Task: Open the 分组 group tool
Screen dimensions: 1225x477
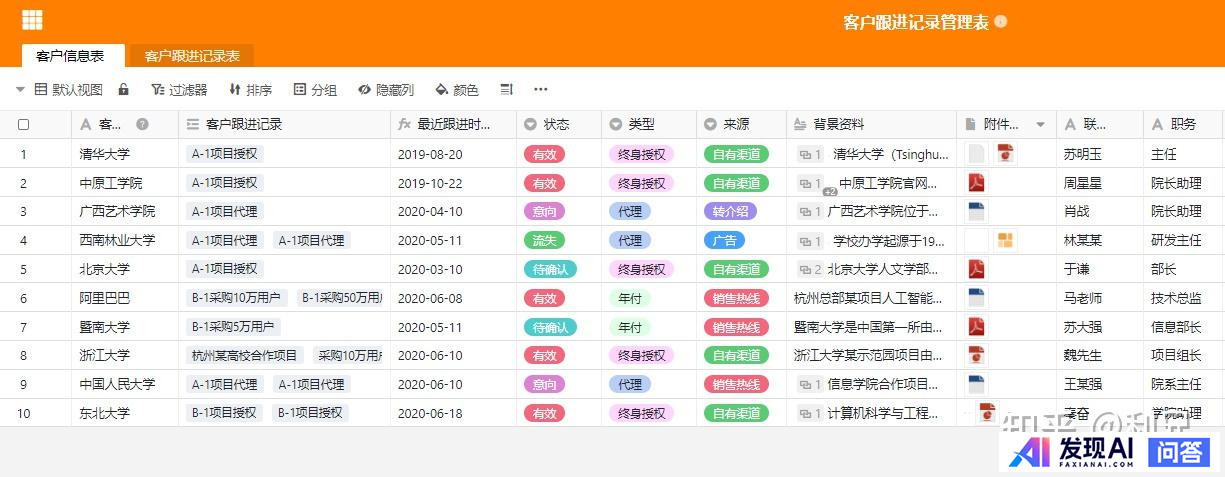Action: point(315,89)
